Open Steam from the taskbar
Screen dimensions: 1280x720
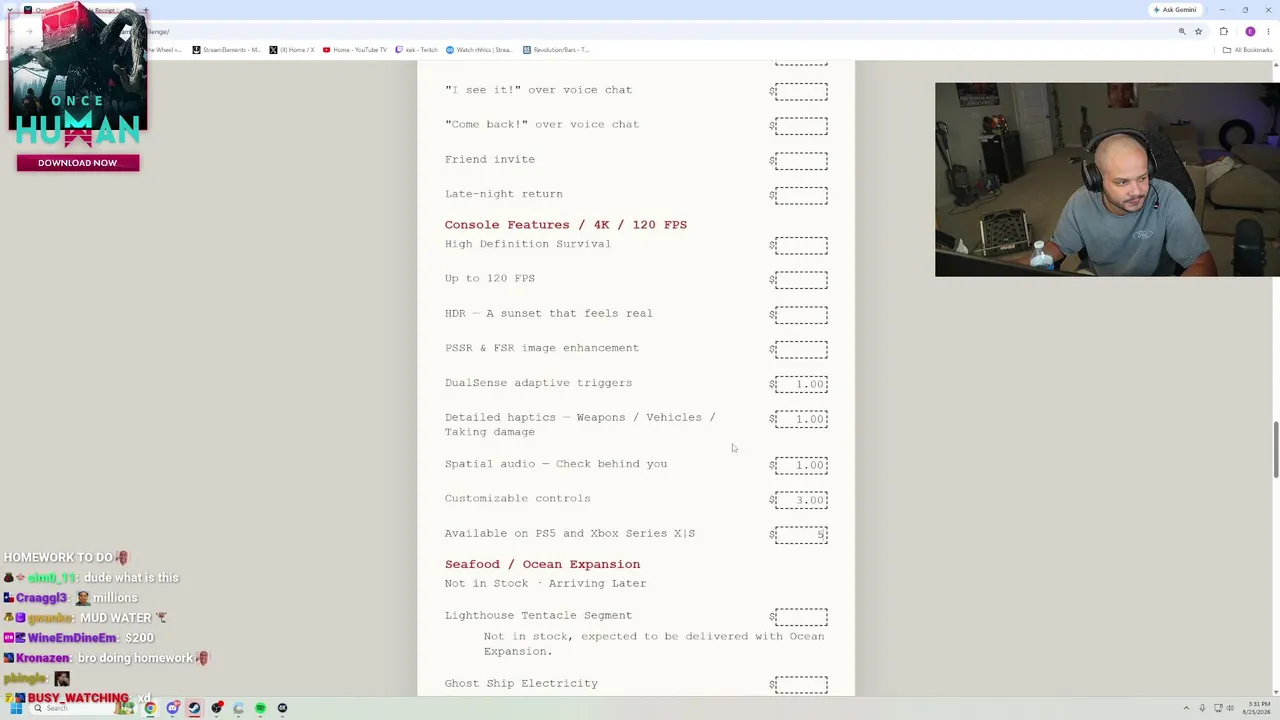pos(194,708)
